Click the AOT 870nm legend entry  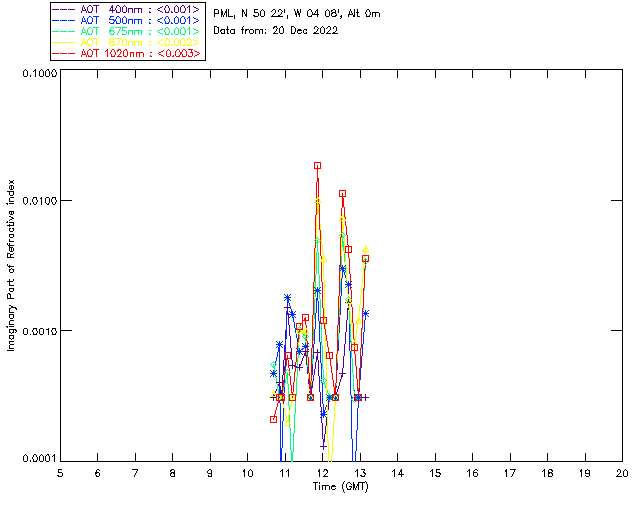127,42
